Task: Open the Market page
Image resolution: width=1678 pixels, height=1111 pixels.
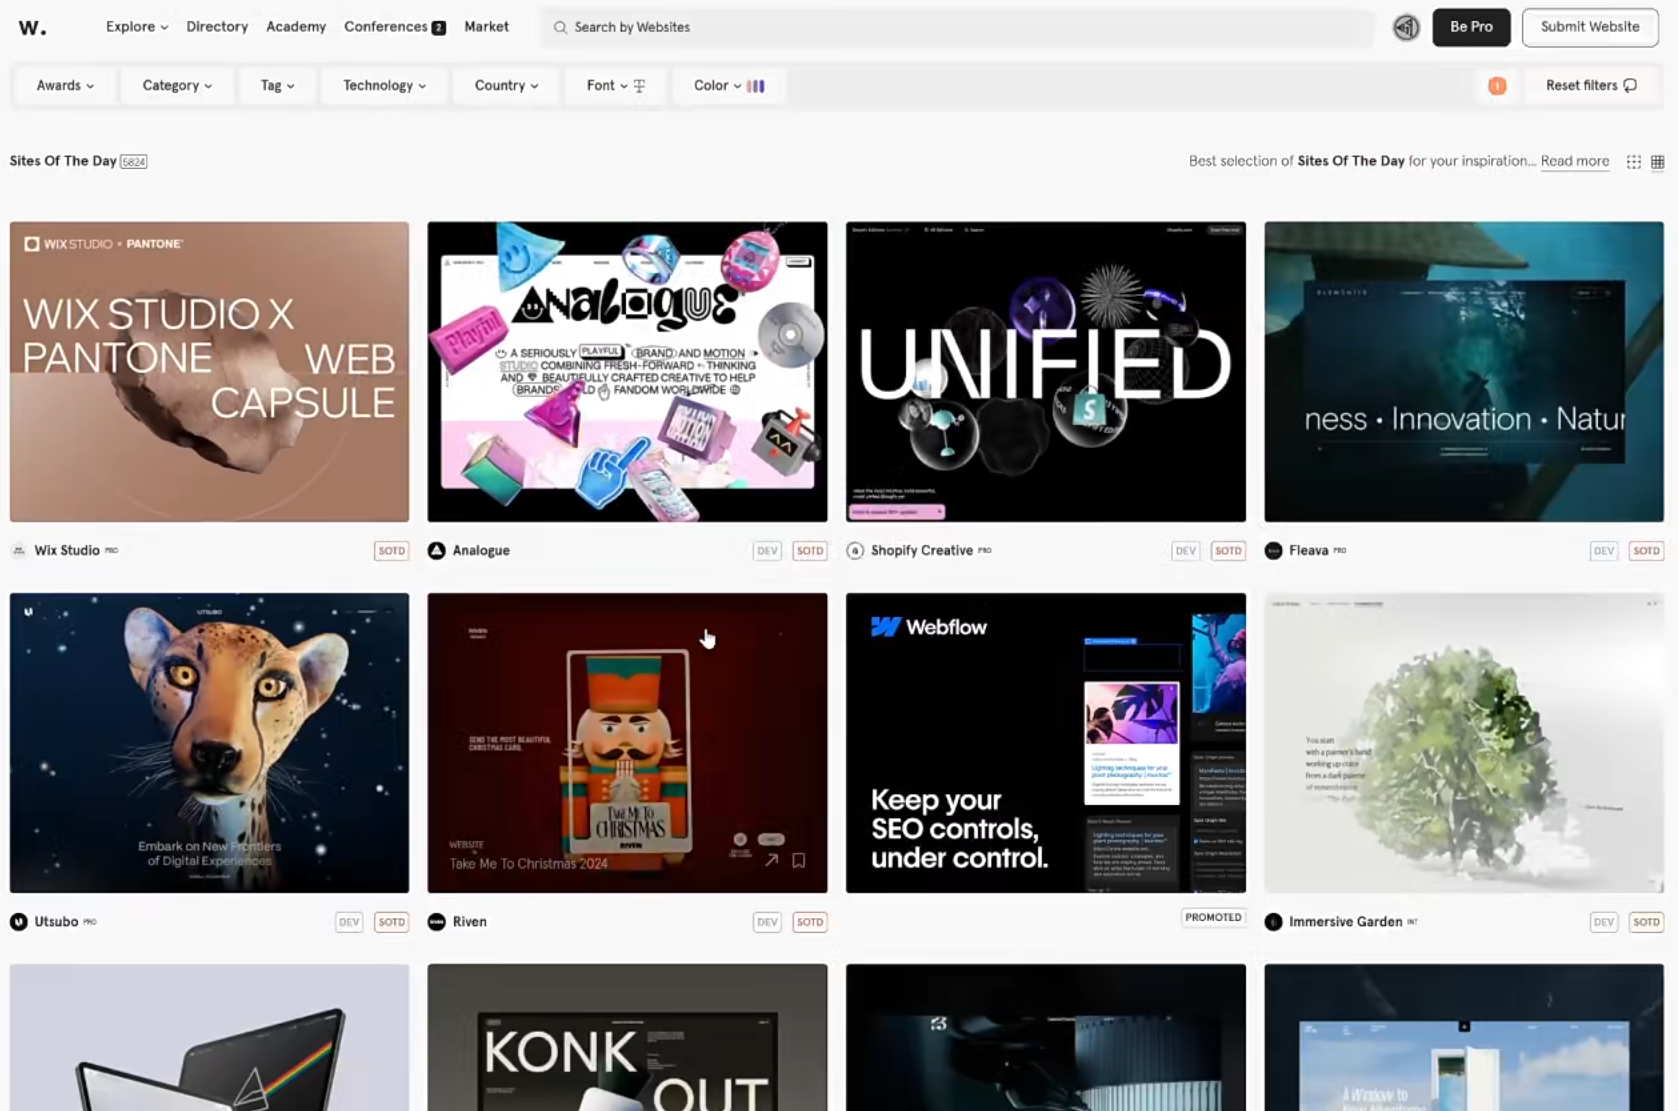Action: click(486, 27)
